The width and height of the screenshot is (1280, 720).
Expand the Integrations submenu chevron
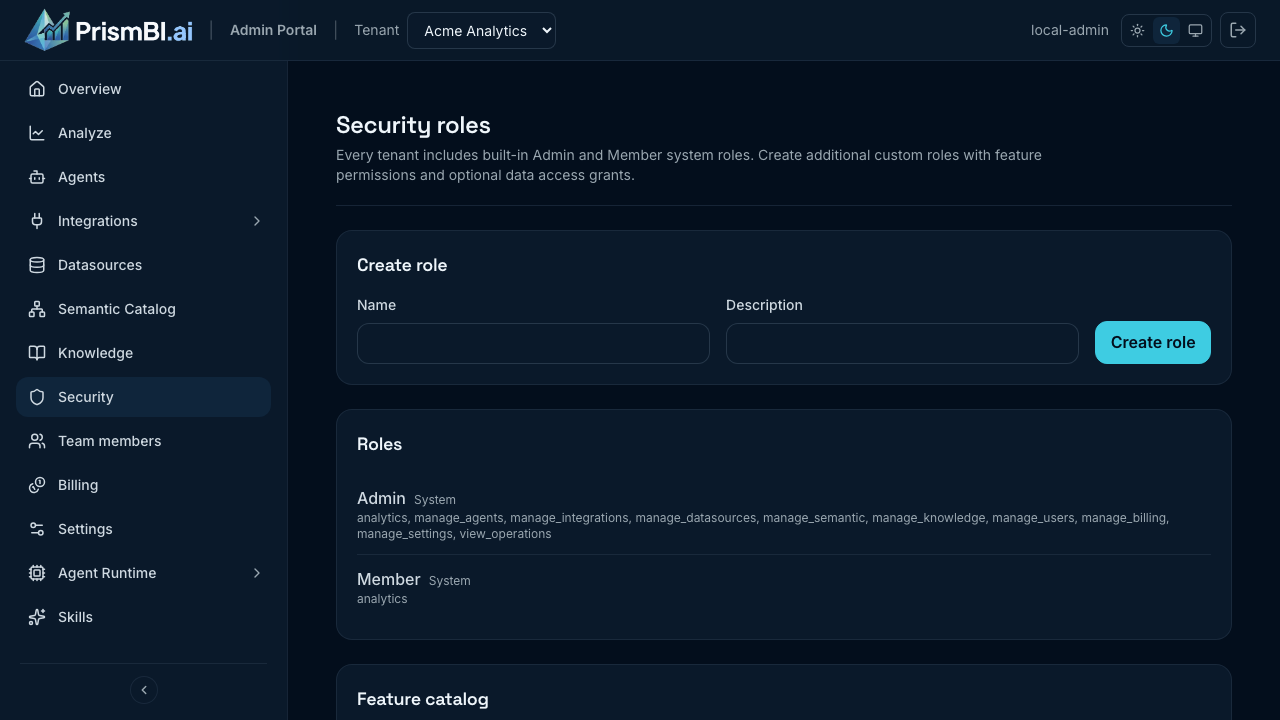coord(257,221)
